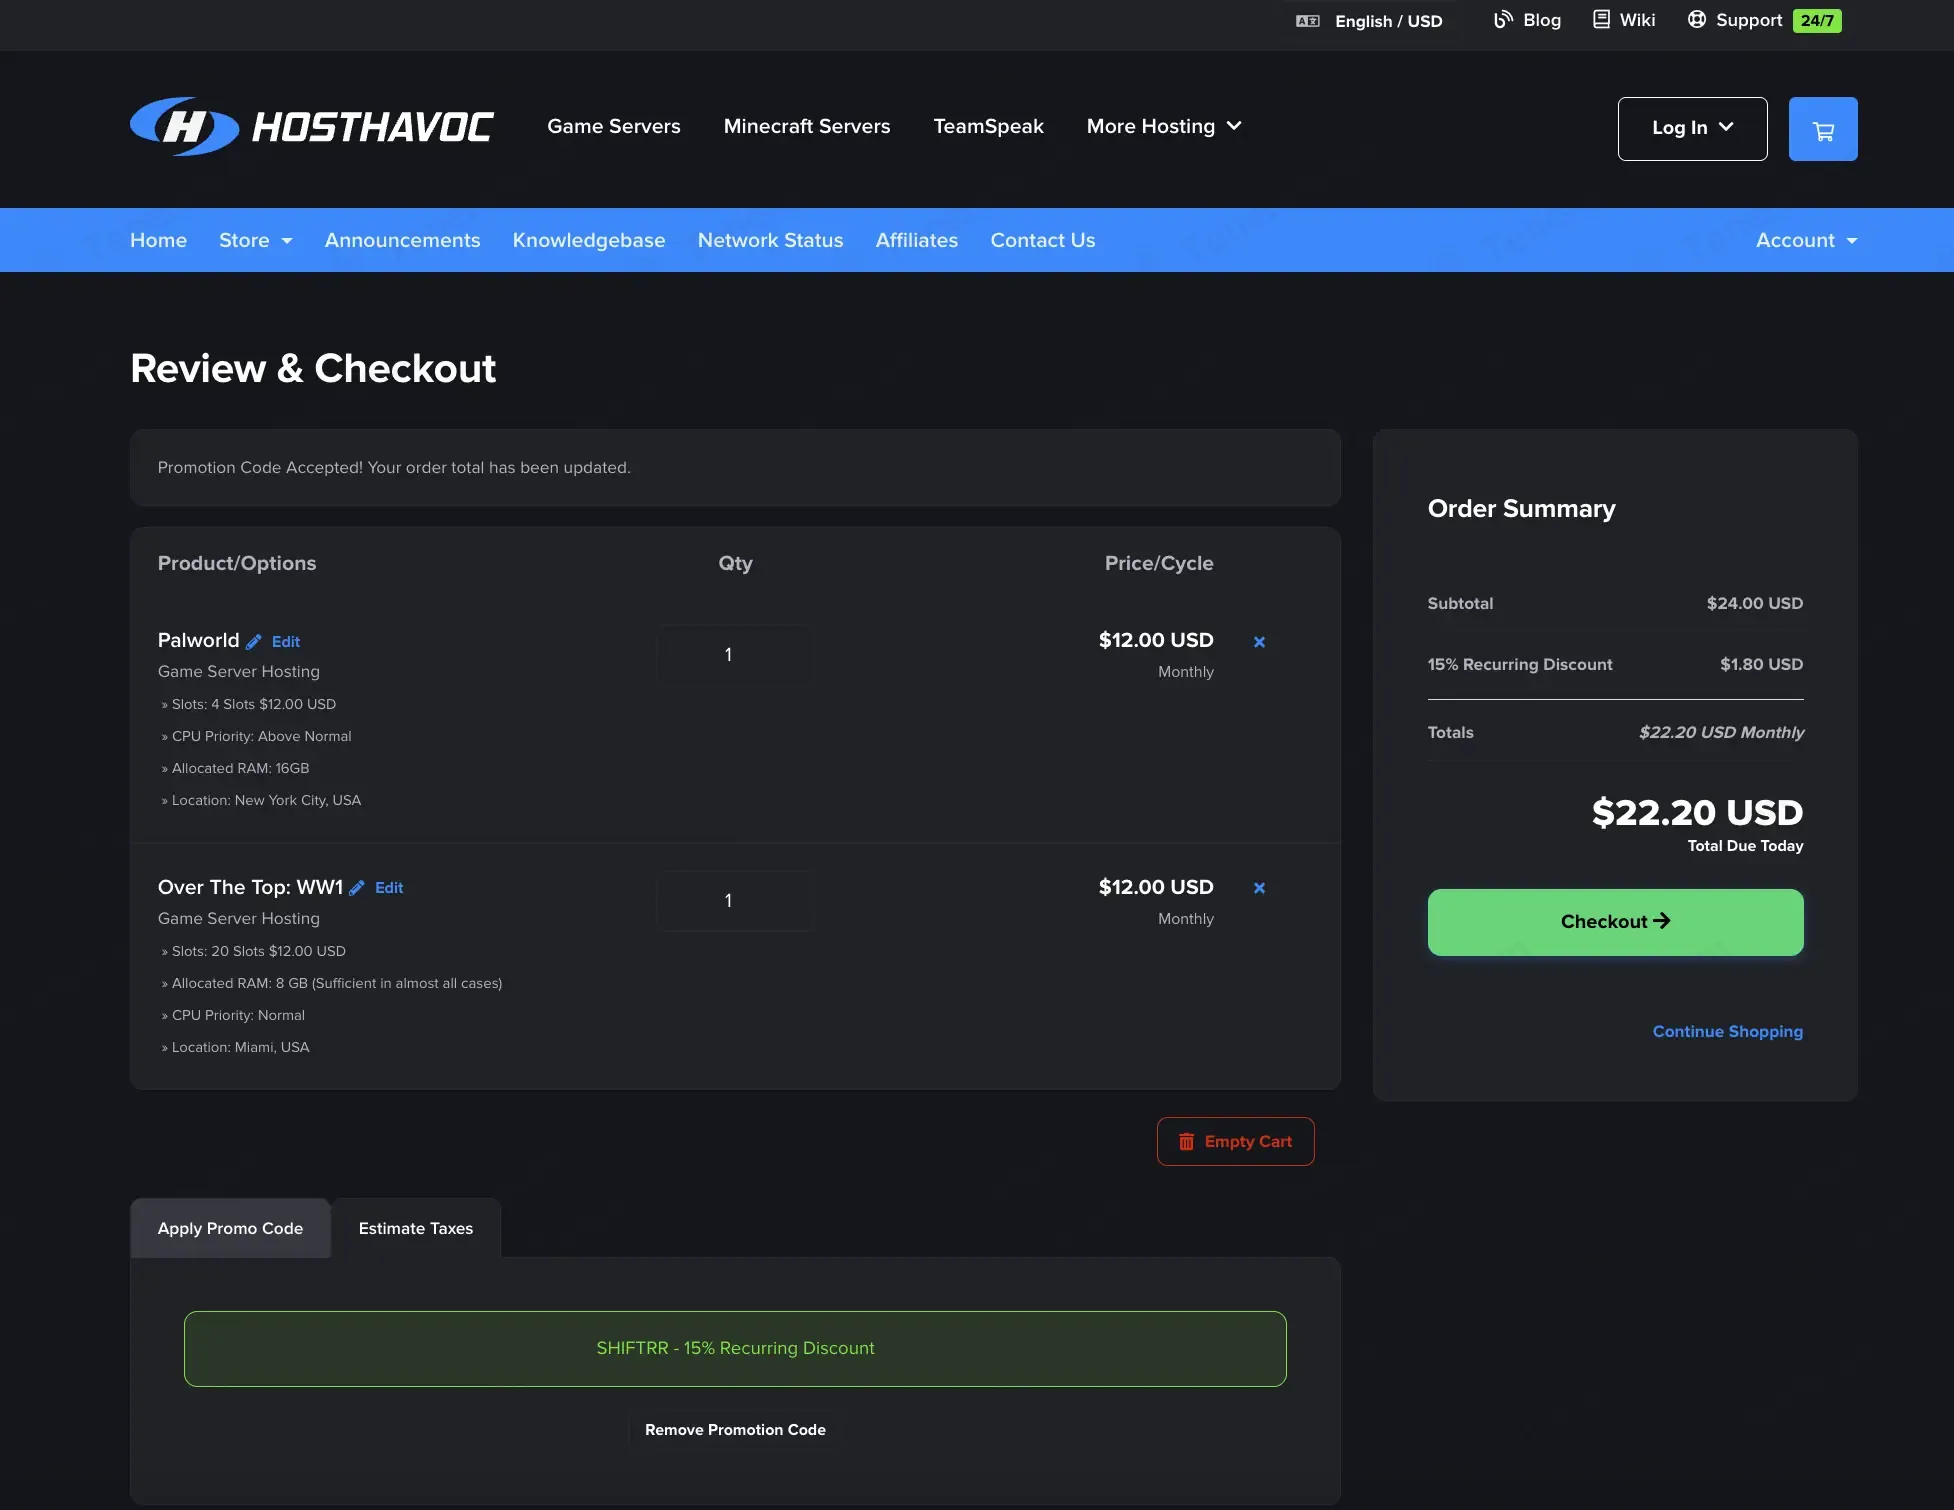Click the Blog link text
Screen dimensions: 1954x1510
click(1542, 20)
